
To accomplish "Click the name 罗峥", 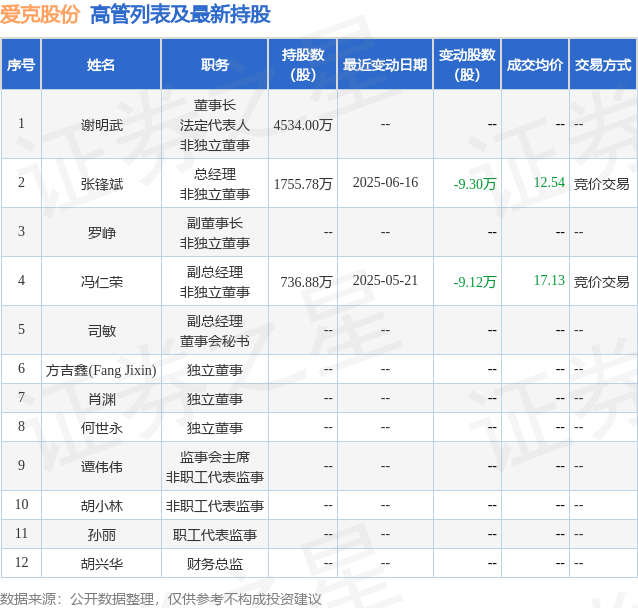I will coord(102,233).
